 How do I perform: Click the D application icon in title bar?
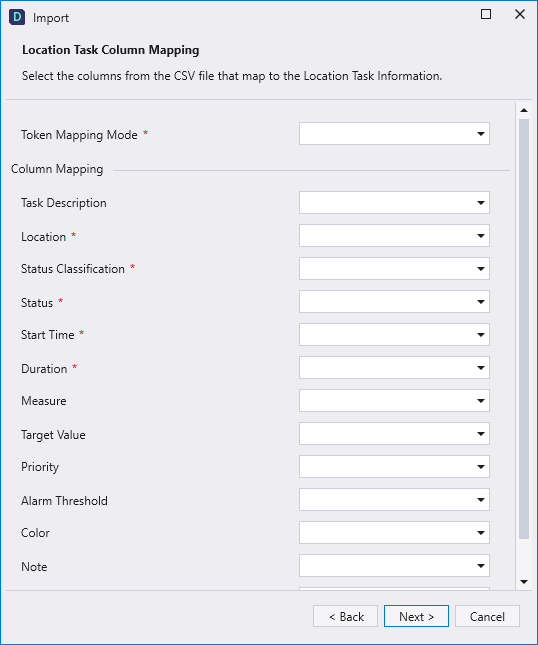pyautogui.click(x=17, y=17)
